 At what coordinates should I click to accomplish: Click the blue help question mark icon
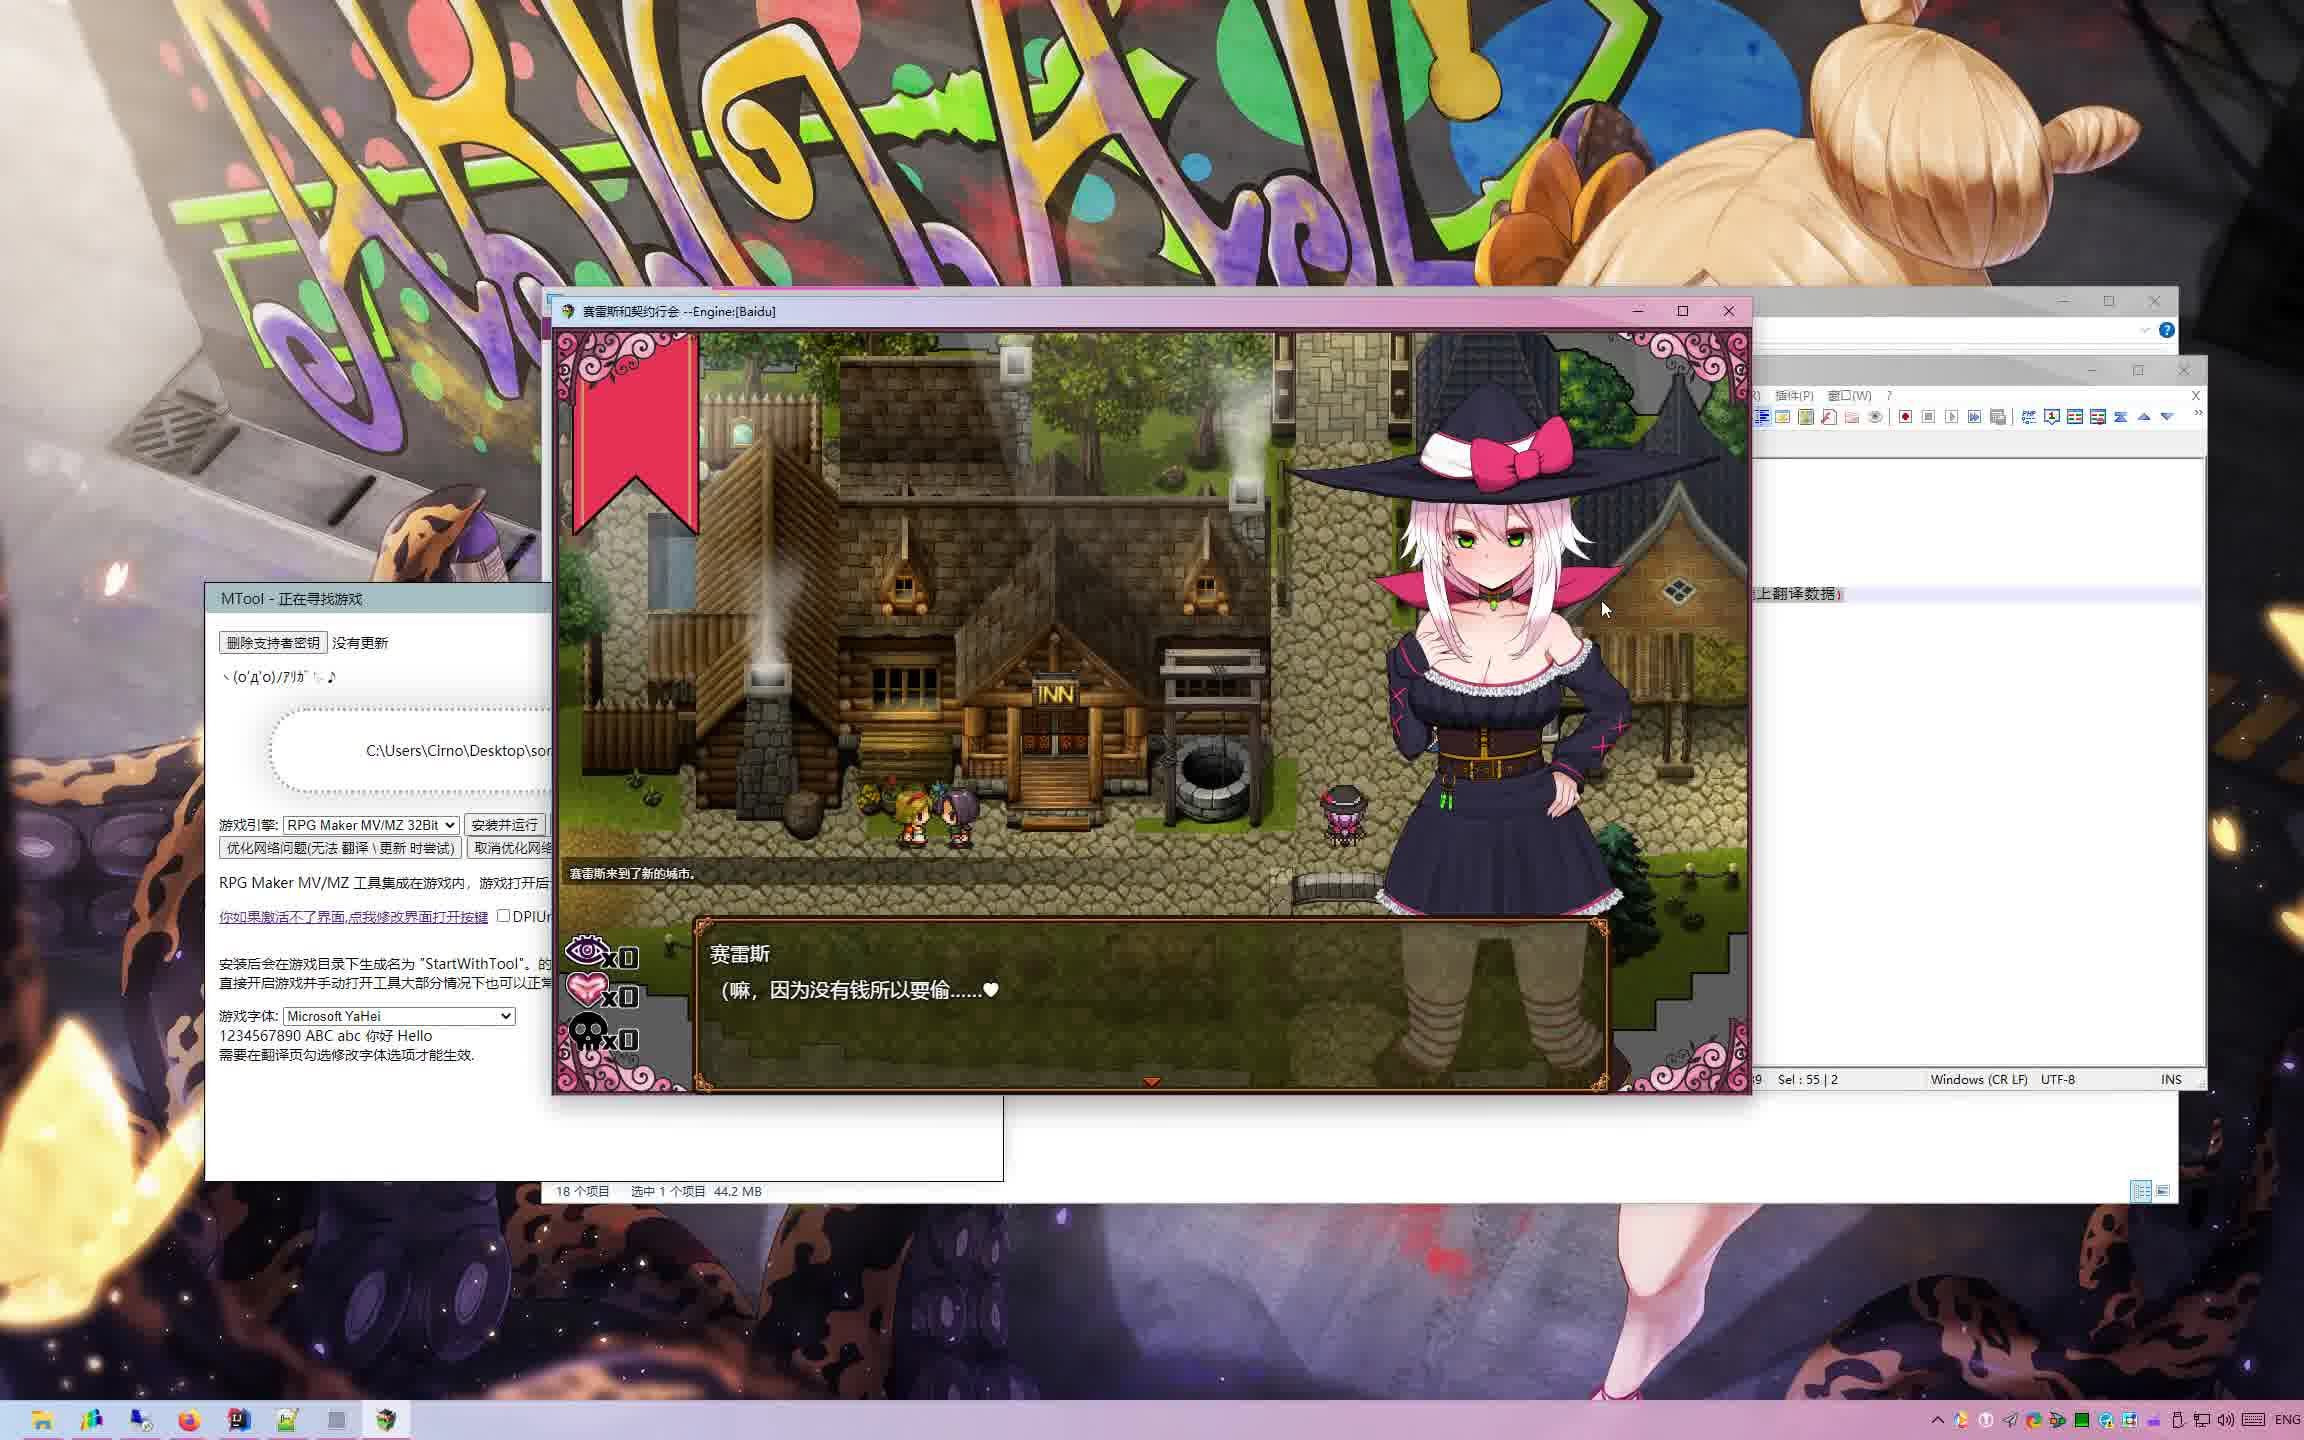pos(2167,330)
